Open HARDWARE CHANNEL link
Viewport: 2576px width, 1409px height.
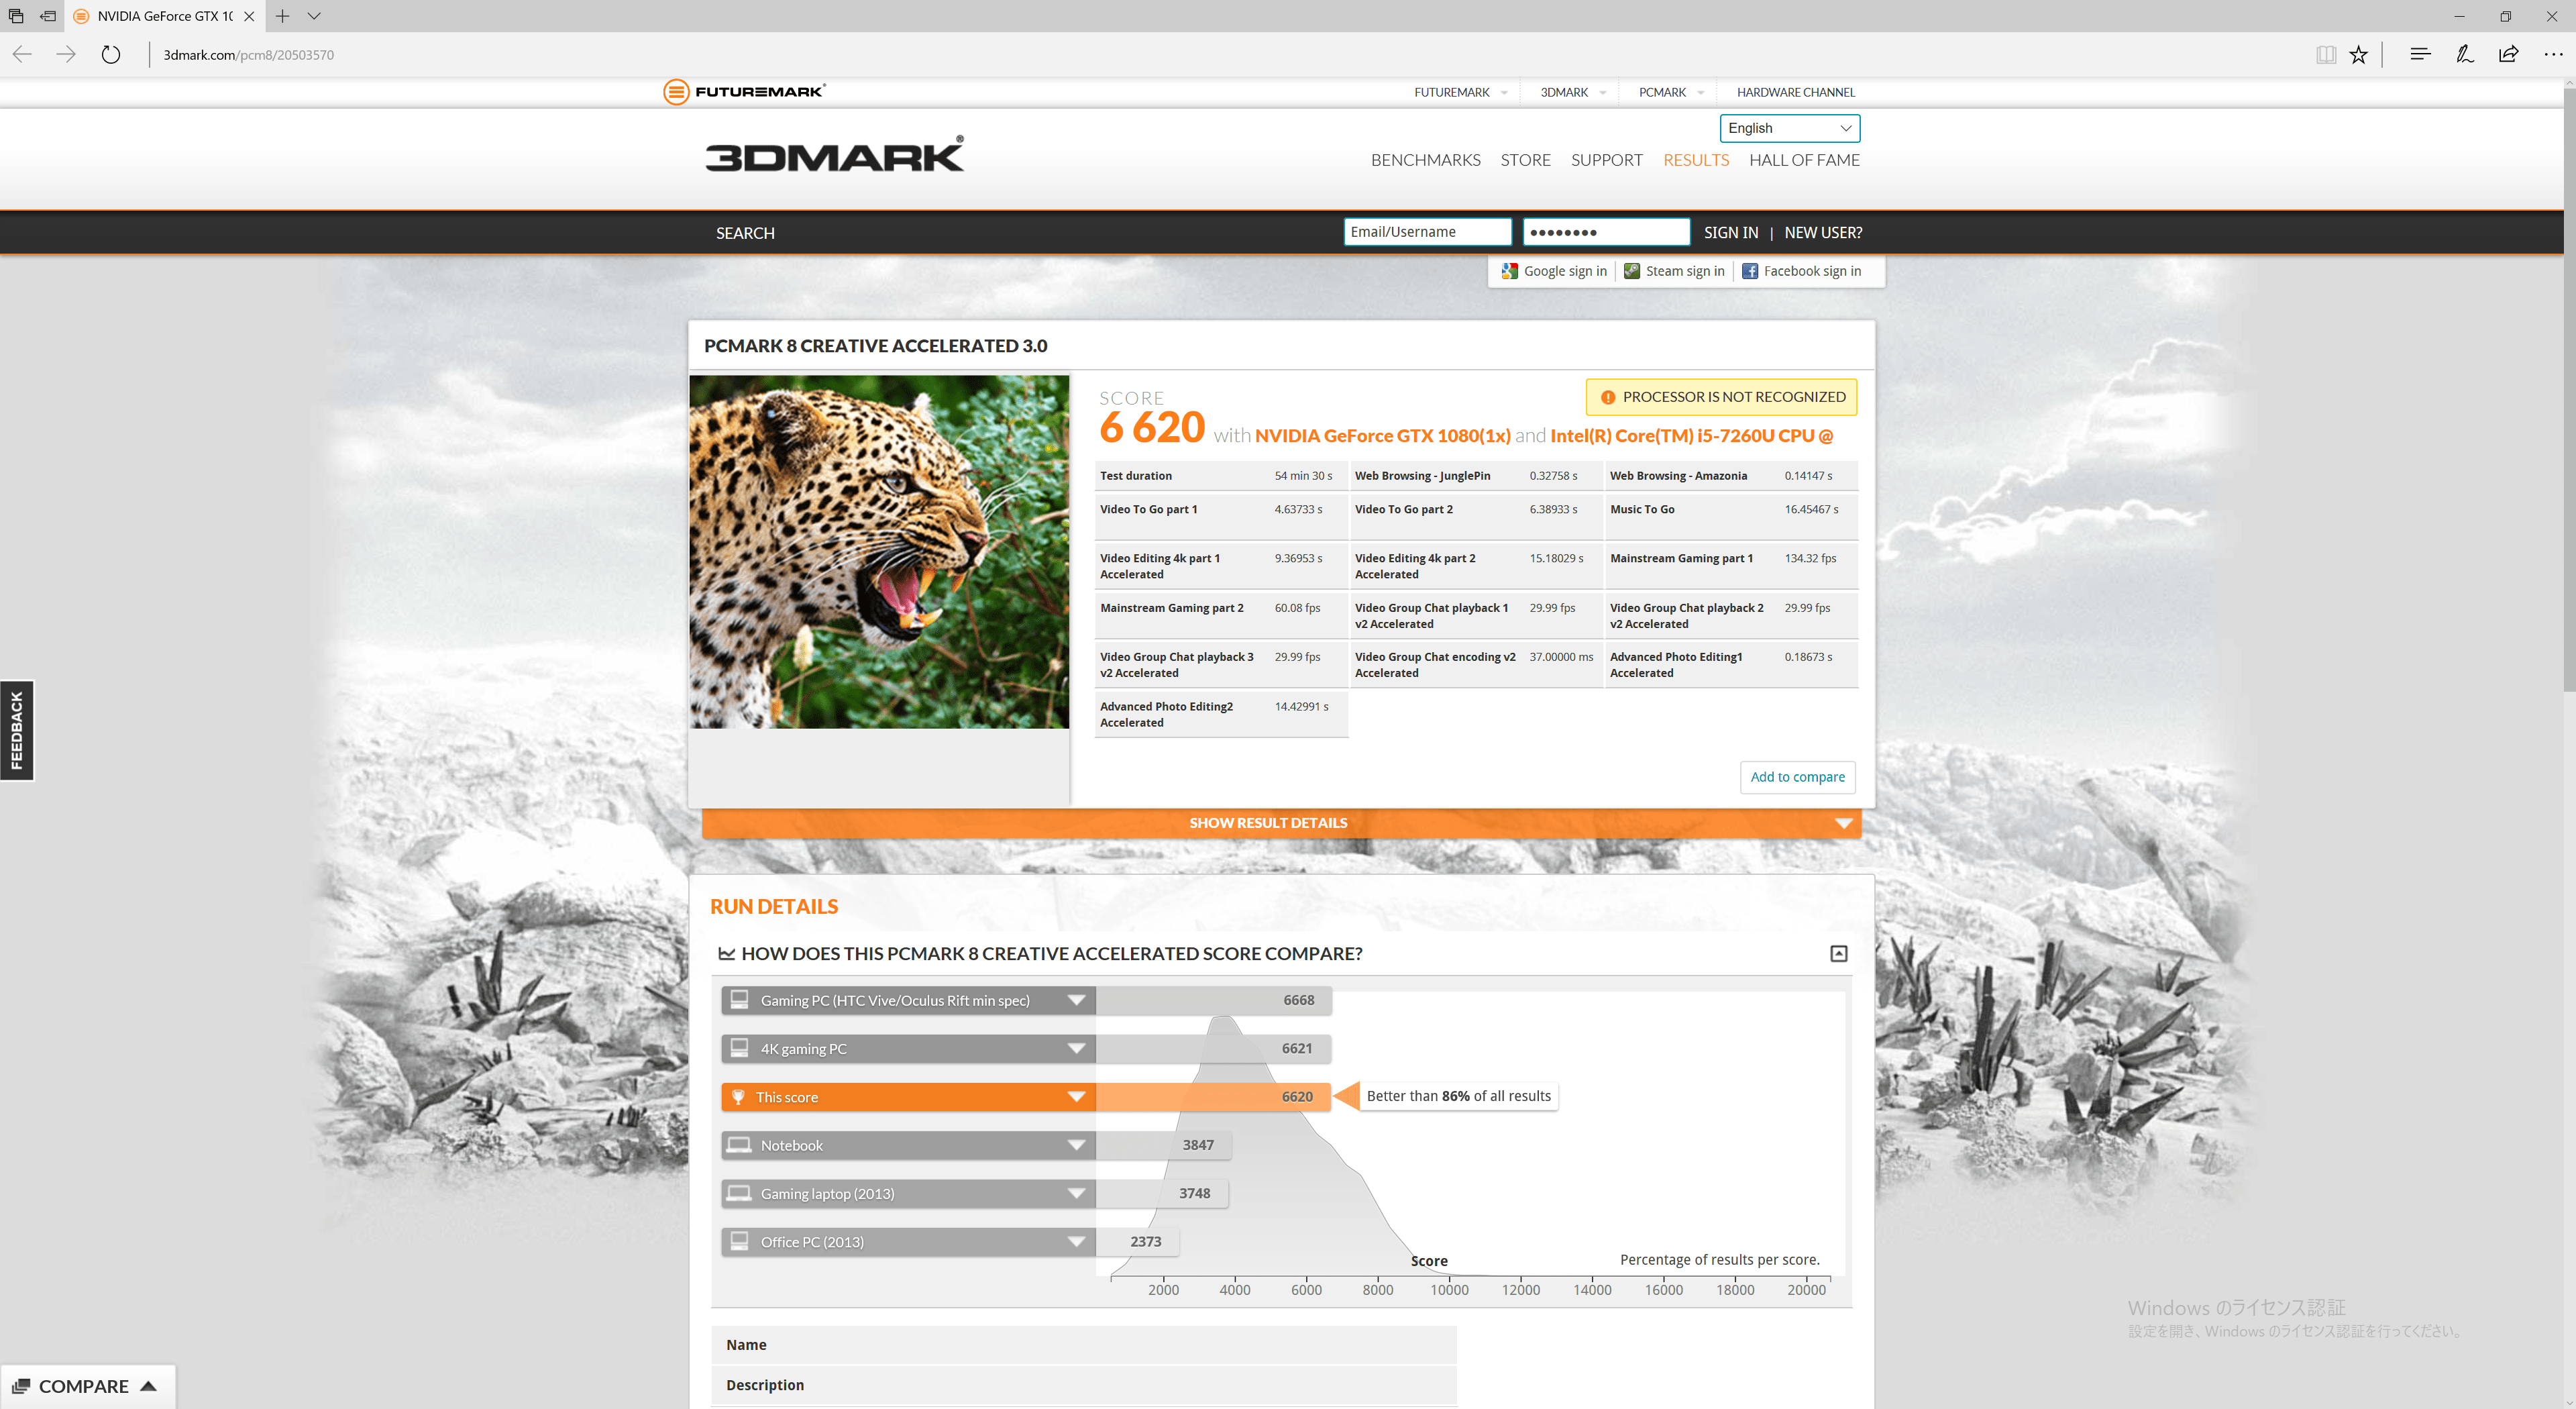(1795, 92)
